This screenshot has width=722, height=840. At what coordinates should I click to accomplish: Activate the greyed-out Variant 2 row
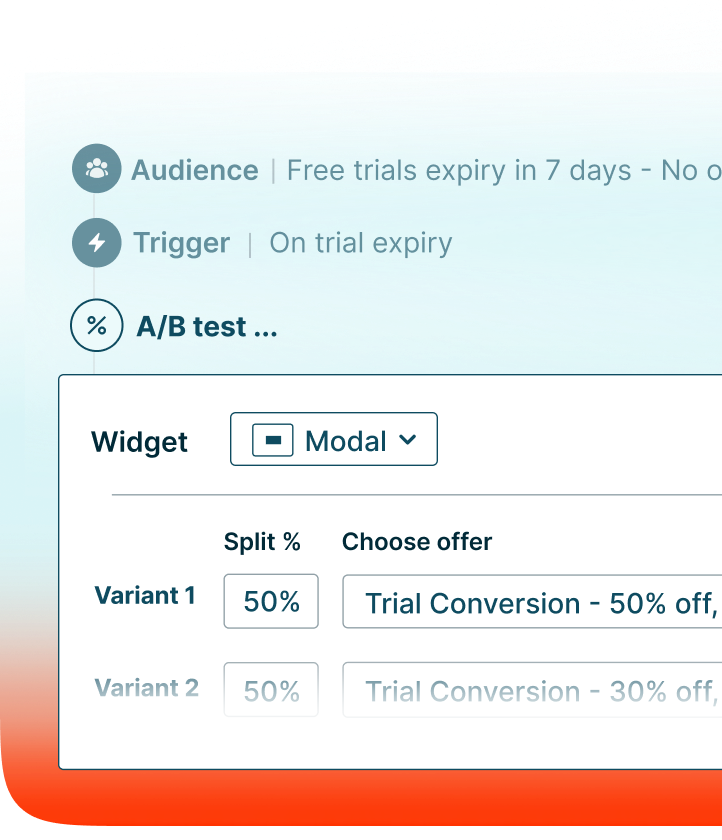click(146, 688)
